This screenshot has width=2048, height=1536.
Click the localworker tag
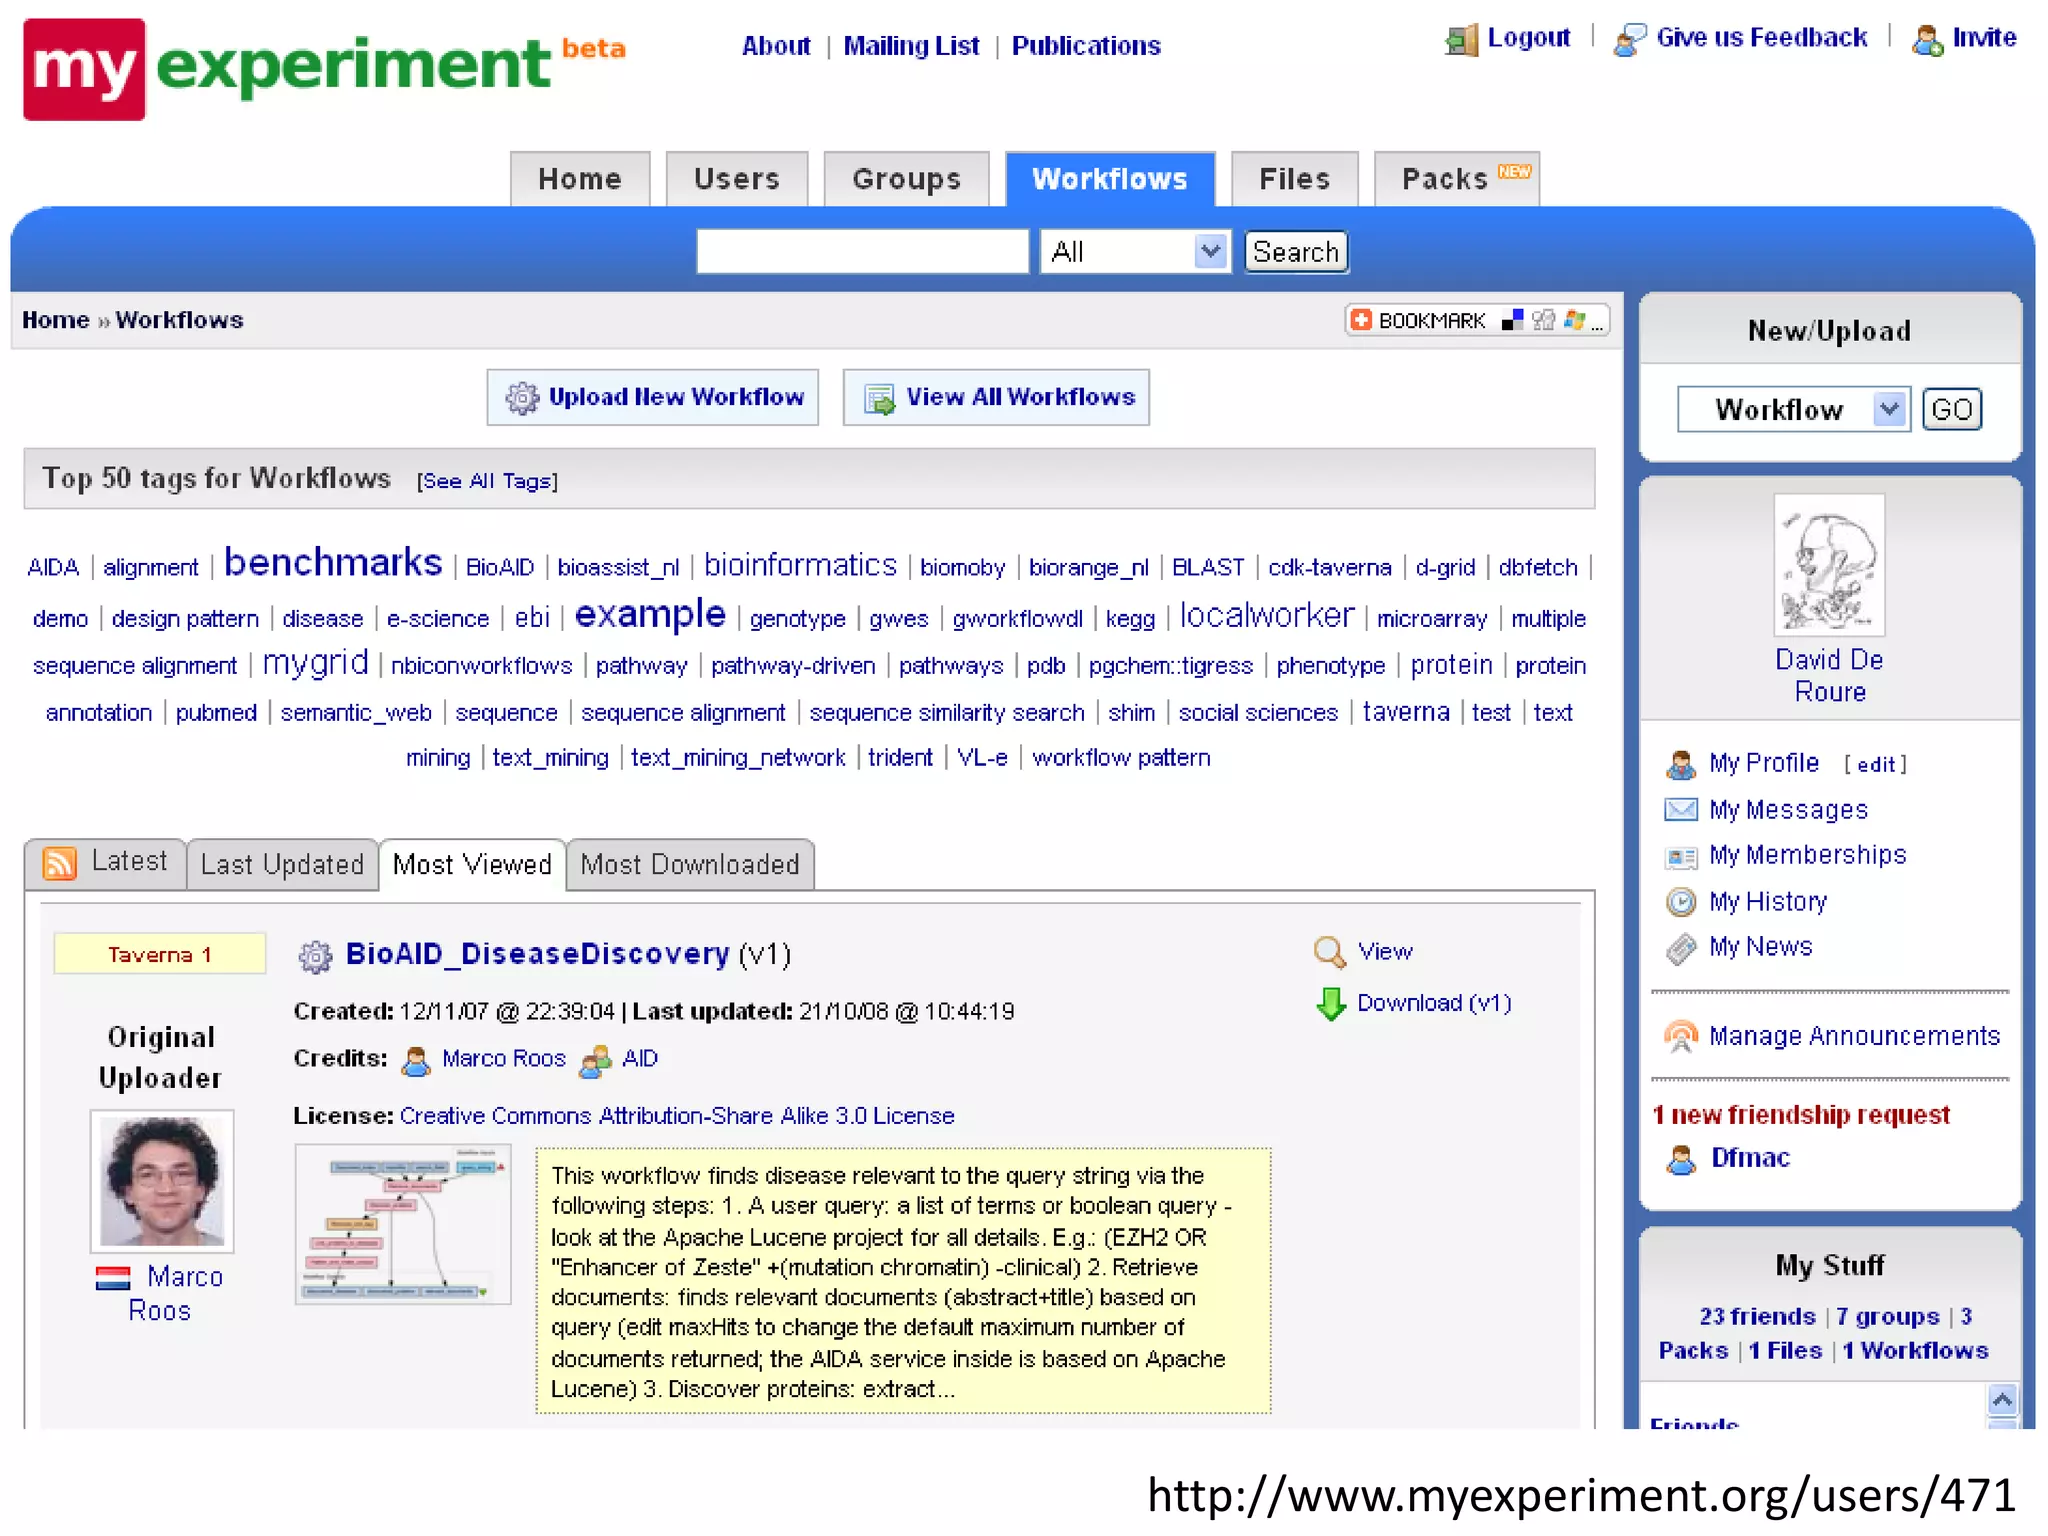[1267, 615]
